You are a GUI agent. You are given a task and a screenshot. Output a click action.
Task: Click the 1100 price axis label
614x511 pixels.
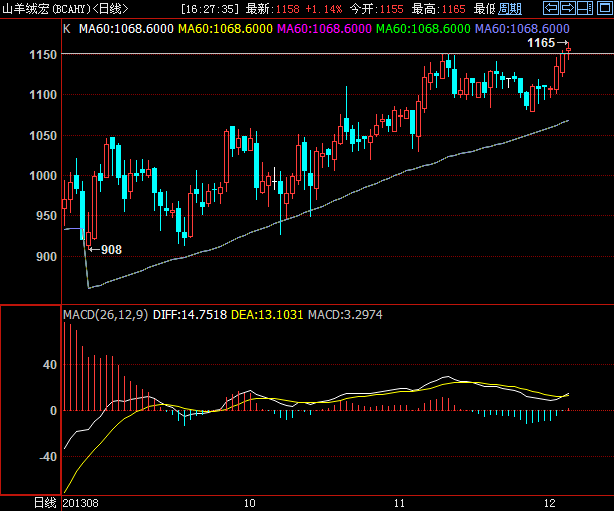tap(43, 95)
